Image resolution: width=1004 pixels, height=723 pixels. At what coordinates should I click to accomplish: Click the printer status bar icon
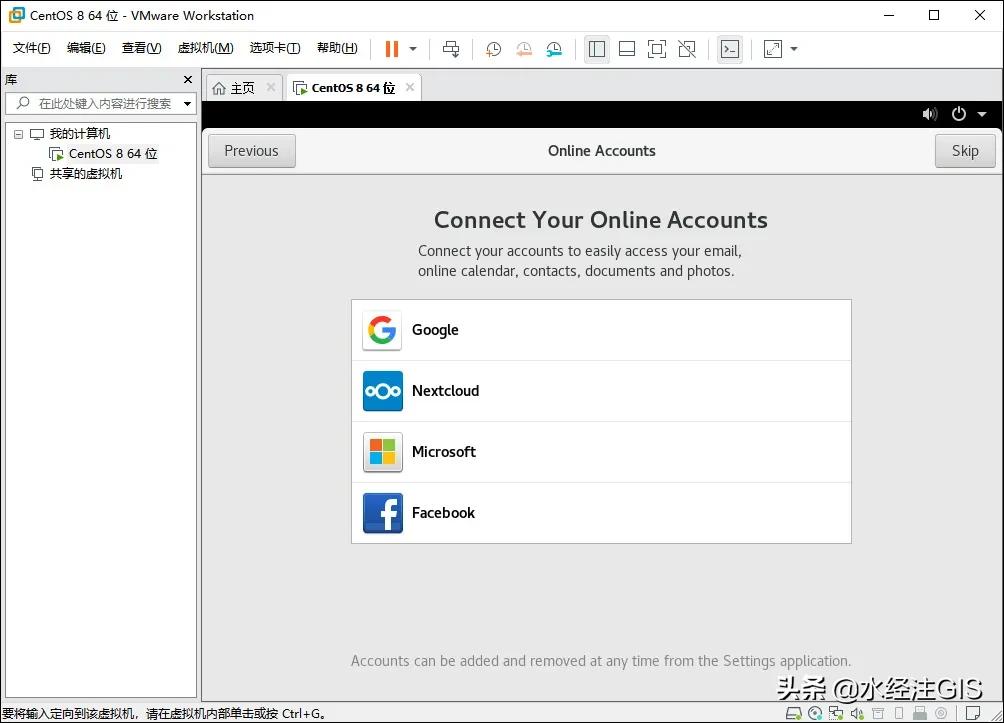tap(878, 713)
